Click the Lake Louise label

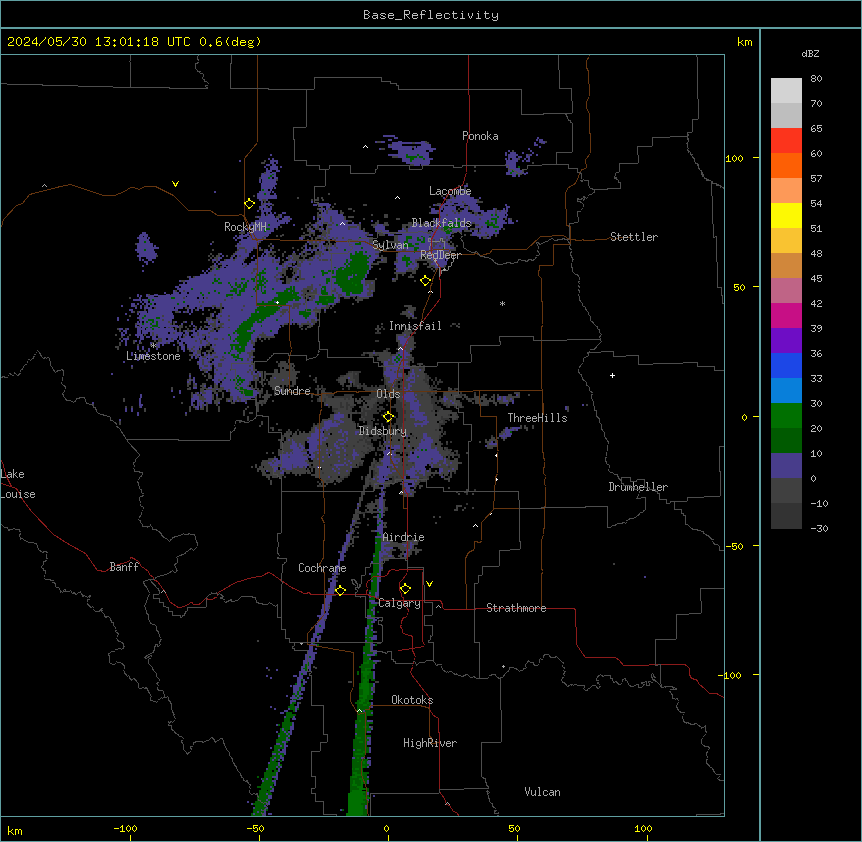(x=18, y=484)
